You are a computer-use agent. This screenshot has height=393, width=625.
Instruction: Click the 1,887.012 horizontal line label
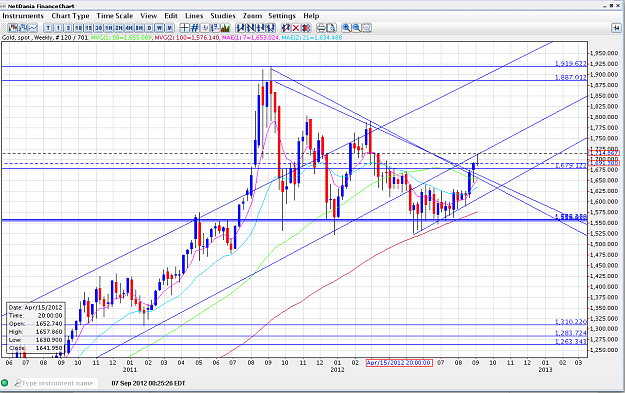pyautogui.click(x=571, y=77)
